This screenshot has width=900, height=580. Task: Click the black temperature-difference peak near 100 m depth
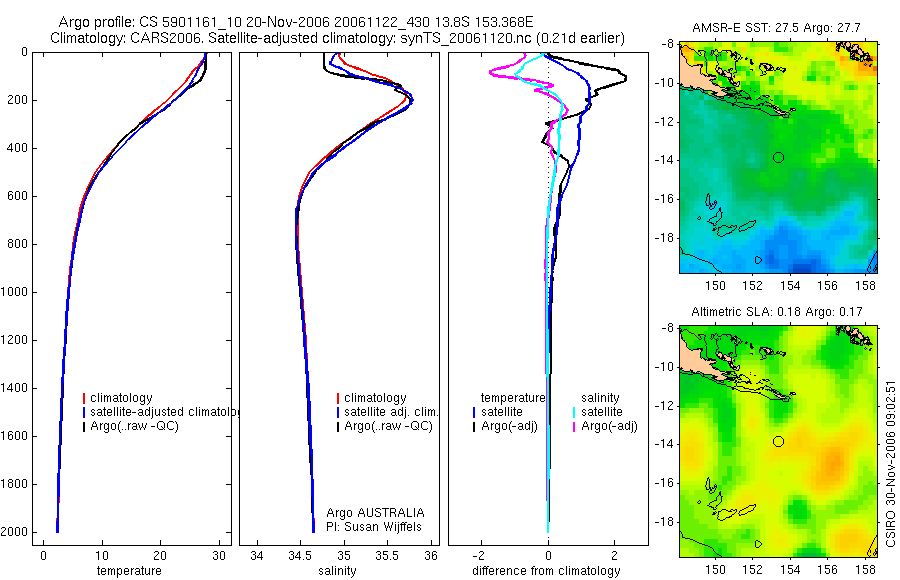[624, 77]
